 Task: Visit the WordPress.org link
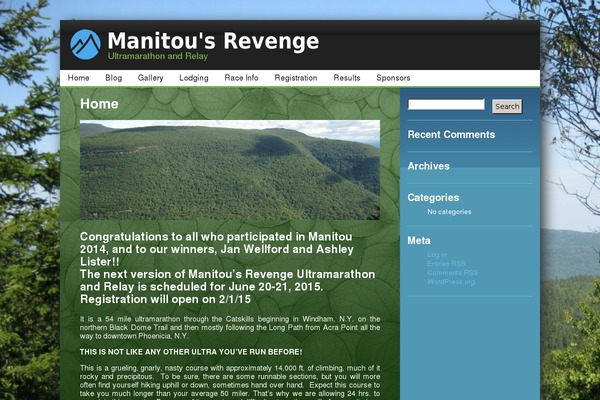point(451,282)
